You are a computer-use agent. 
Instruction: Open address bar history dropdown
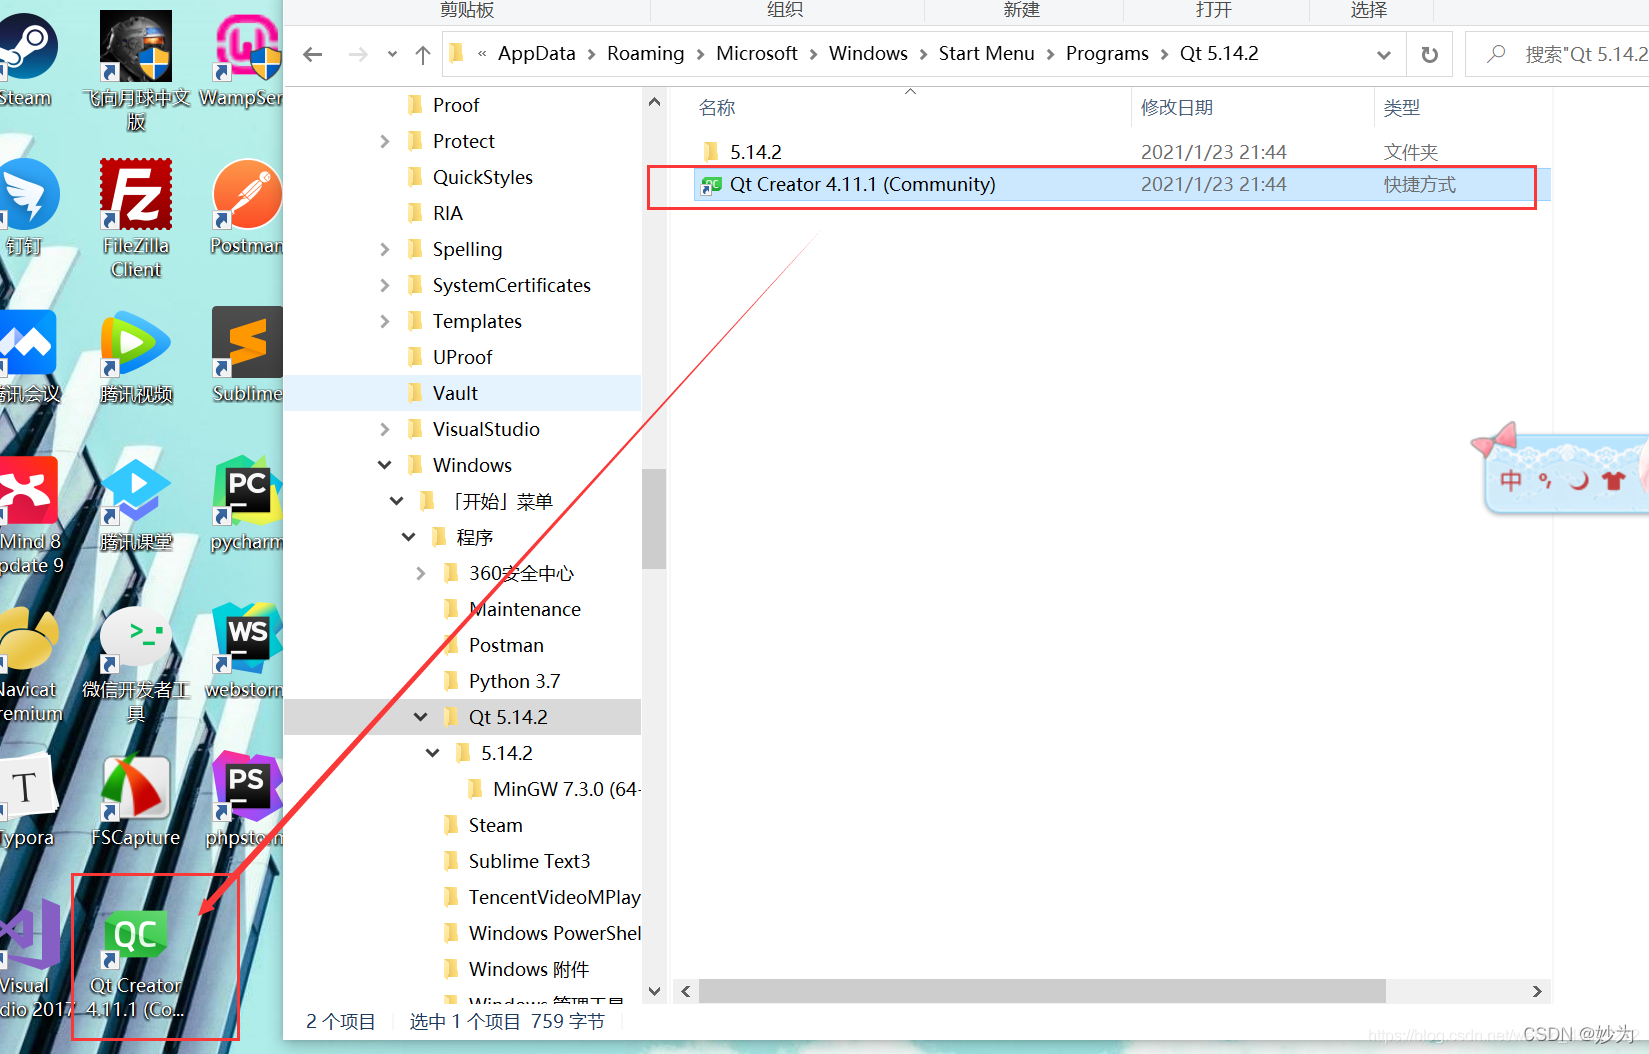pyautogui.click(x=1384, y=54)
